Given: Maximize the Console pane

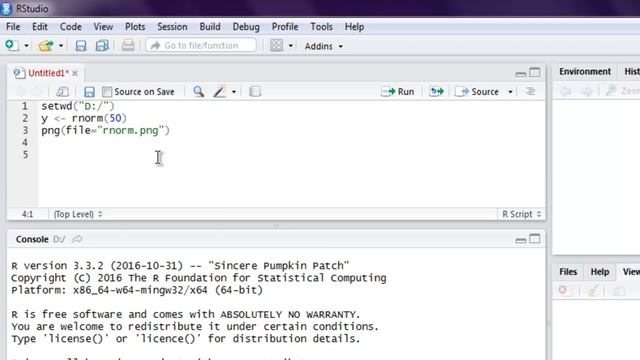Looking at the screenshot, I should point(535,239).
